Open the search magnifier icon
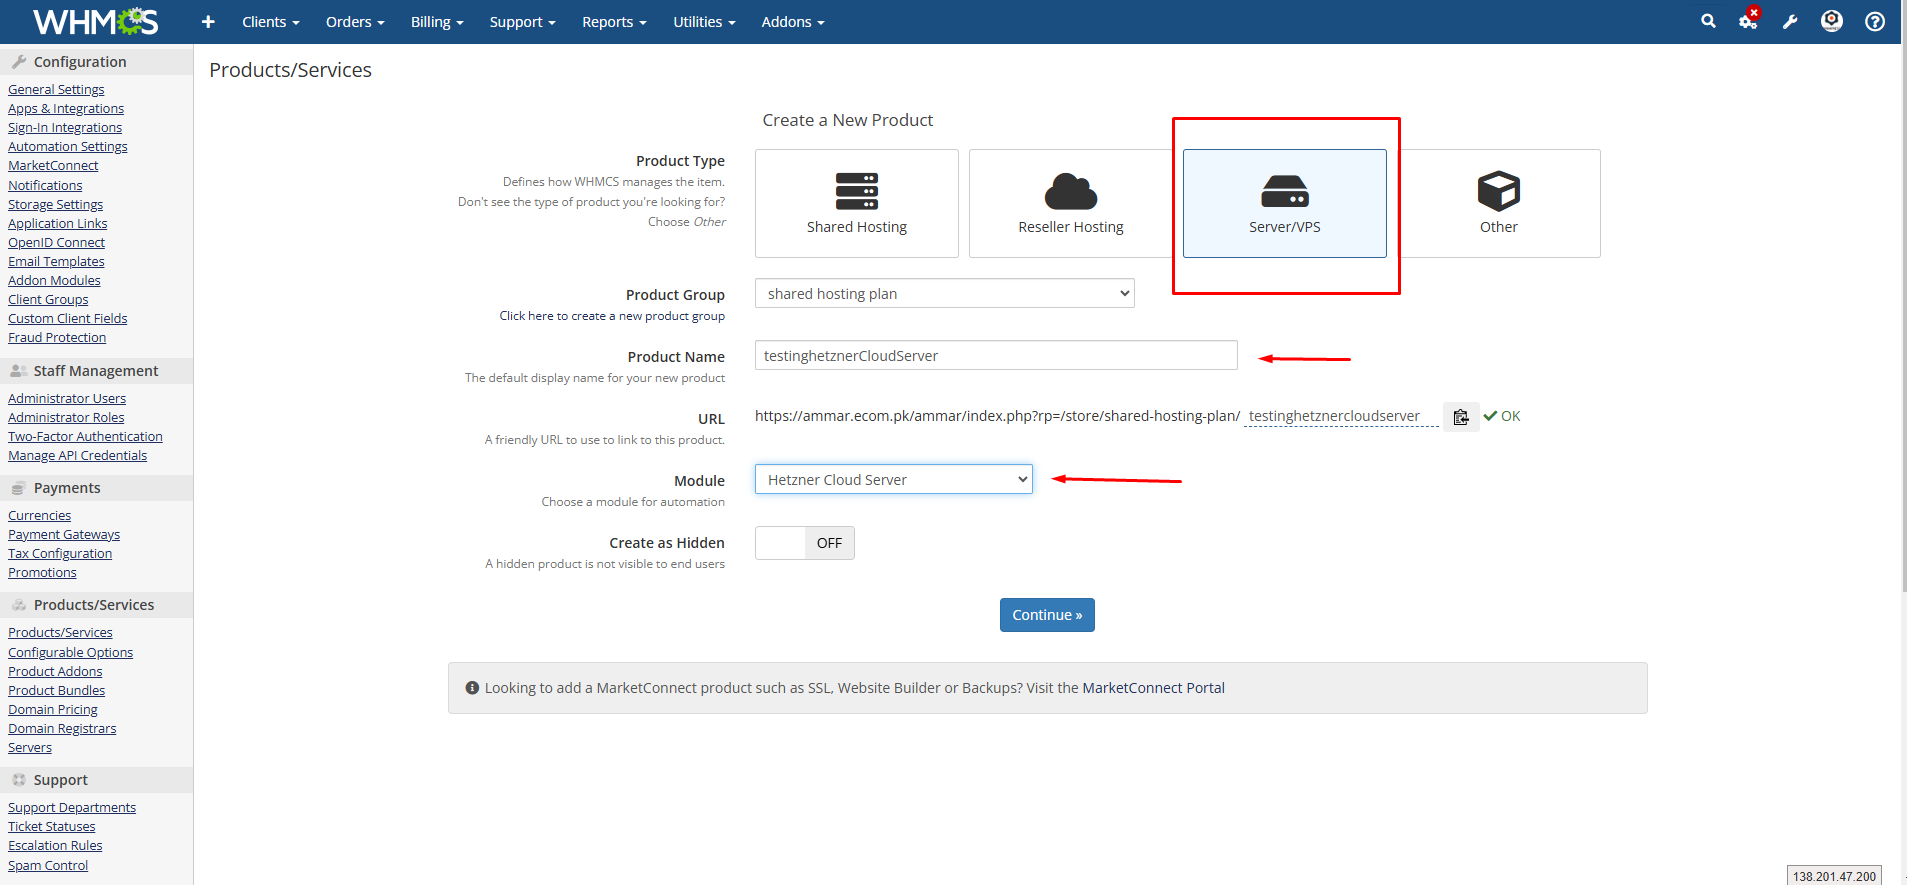1907x885 pixels. click(1708, 21)
